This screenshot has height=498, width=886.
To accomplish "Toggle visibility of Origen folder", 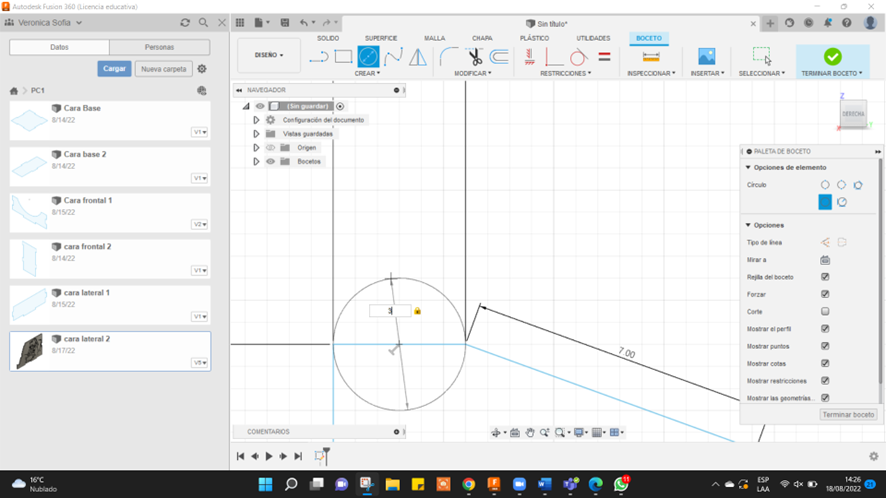I will (x=271, y=148).
